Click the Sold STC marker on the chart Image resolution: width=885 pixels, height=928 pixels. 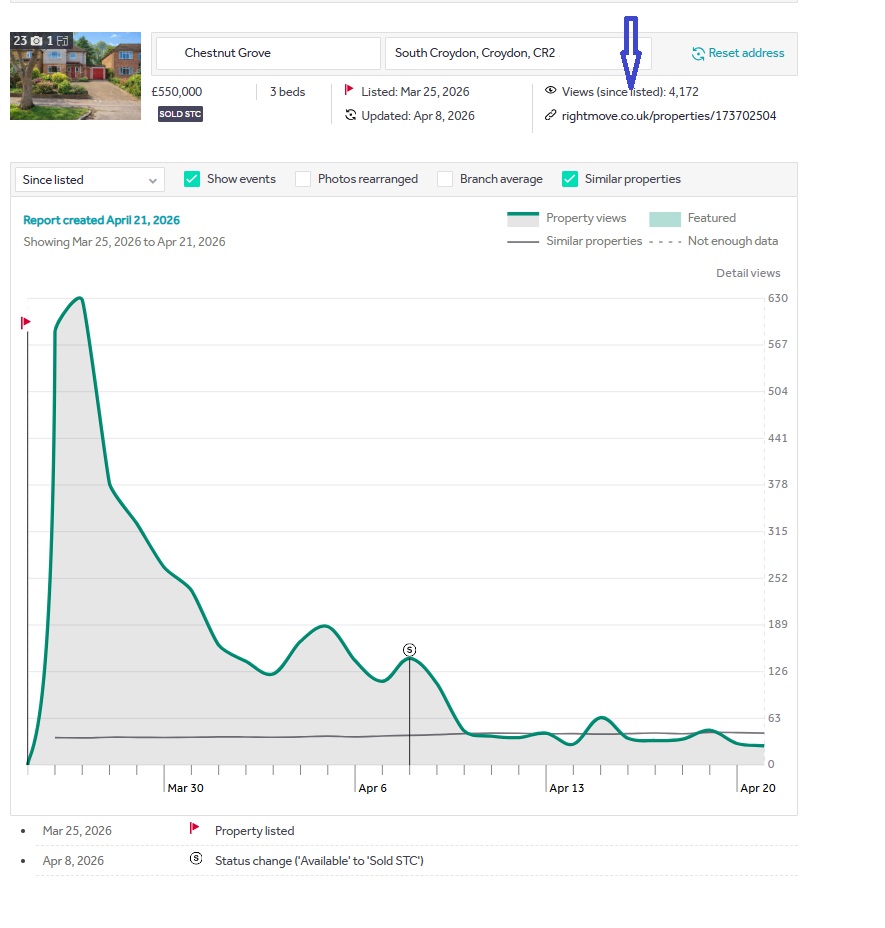(x=409, y=650)
